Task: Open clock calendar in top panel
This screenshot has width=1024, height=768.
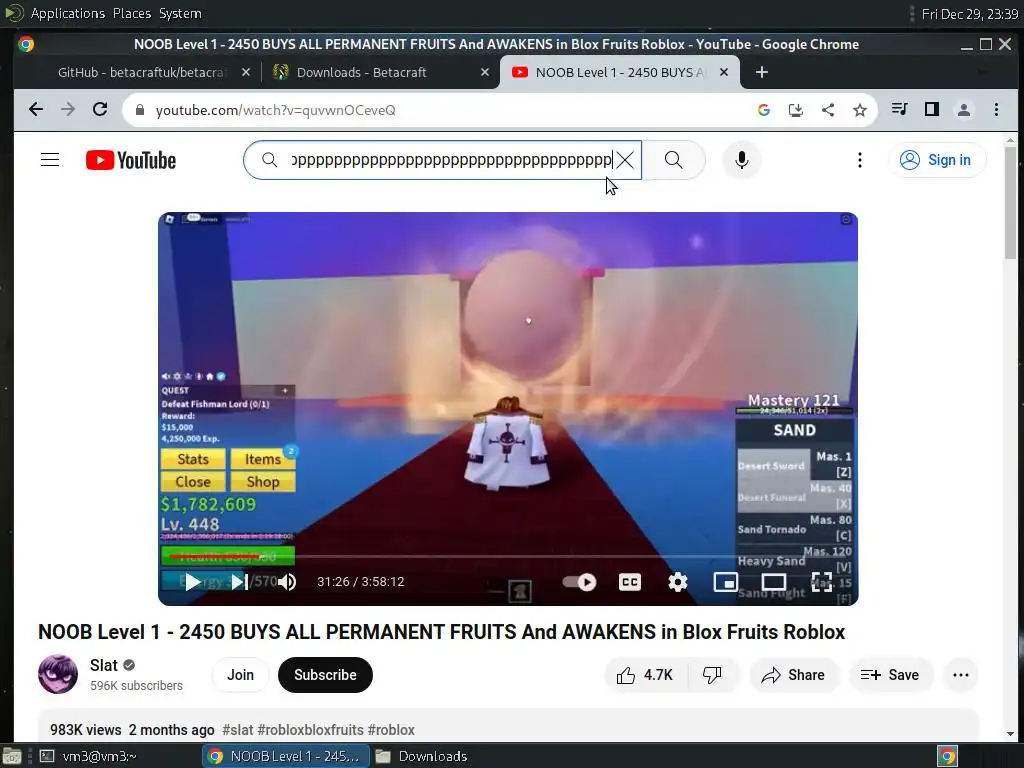Action: 970,14
